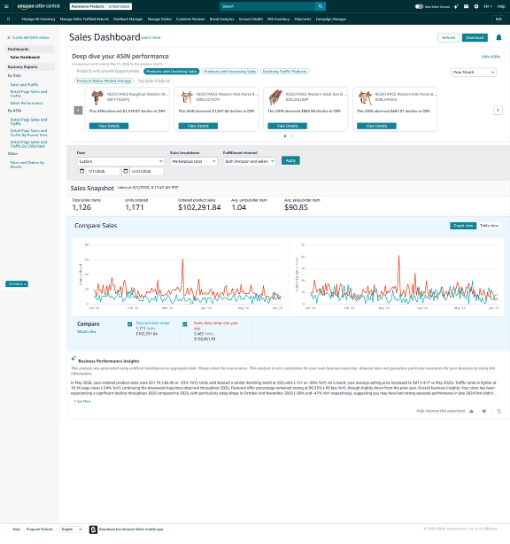Viewport: 510px width, 544px height.
Task: Click the thumbs up feedback icon
Action: 471,411
